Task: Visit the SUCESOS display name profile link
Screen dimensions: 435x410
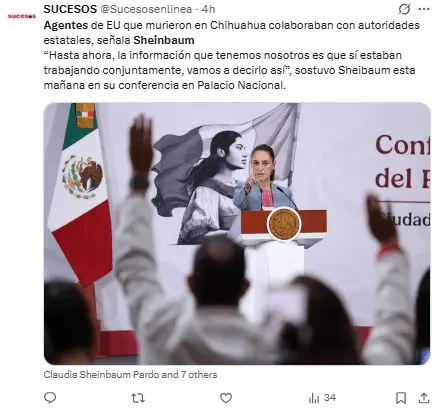Action: coord(70,9)
